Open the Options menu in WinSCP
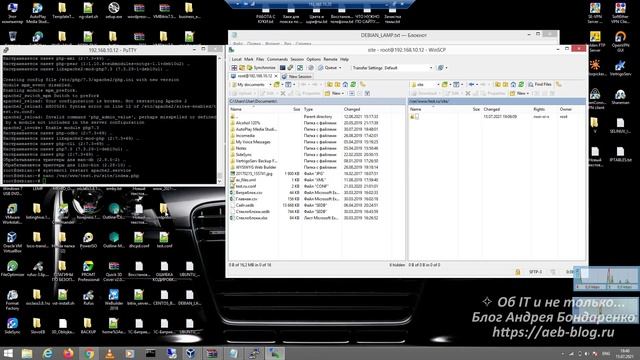The image size is (640, 360). 313,60
